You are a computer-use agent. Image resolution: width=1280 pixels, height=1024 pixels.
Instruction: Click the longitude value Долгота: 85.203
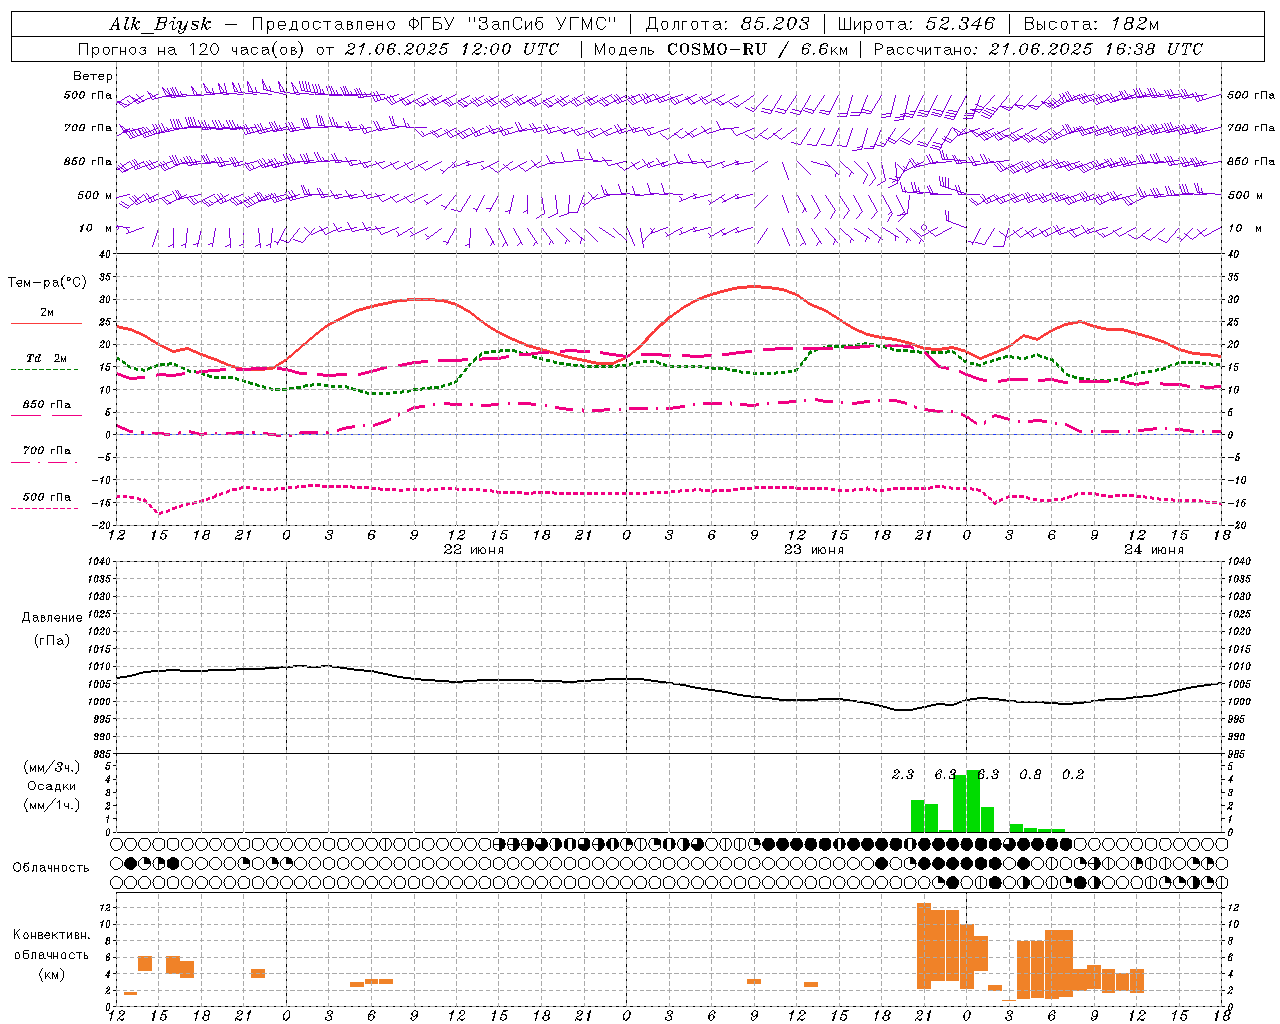(x=728, y=24)
